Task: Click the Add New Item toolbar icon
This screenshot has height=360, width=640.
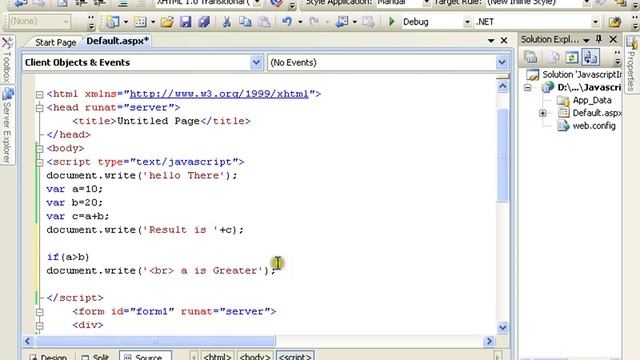Action: pyautogui.click(x=140, y=22)
